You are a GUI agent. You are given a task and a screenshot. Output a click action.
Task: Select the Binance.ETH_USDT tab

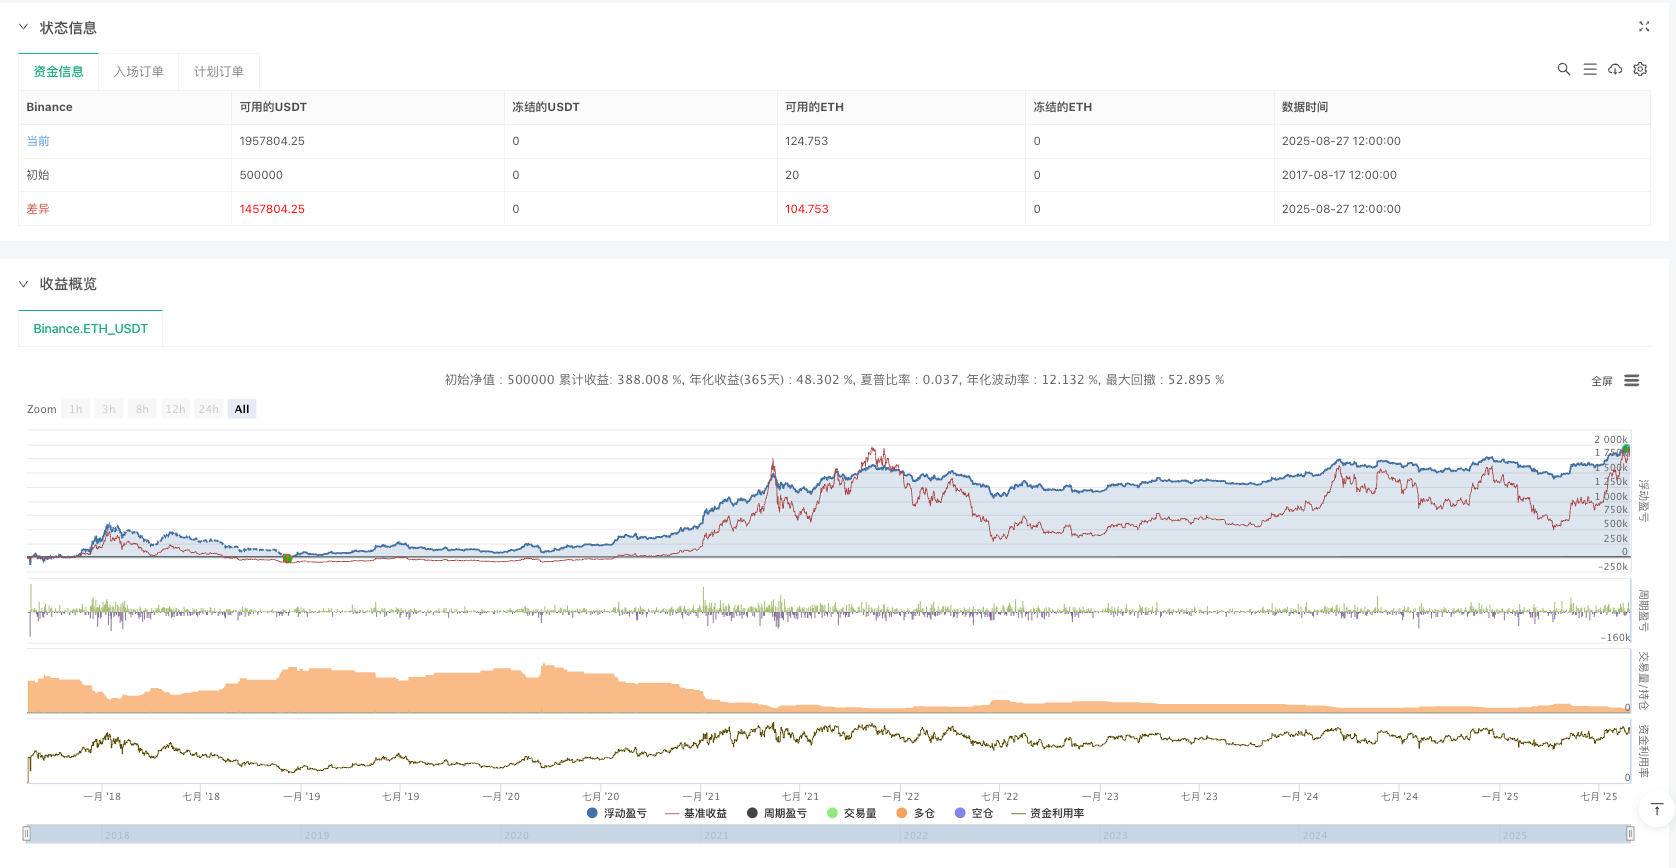90,329
